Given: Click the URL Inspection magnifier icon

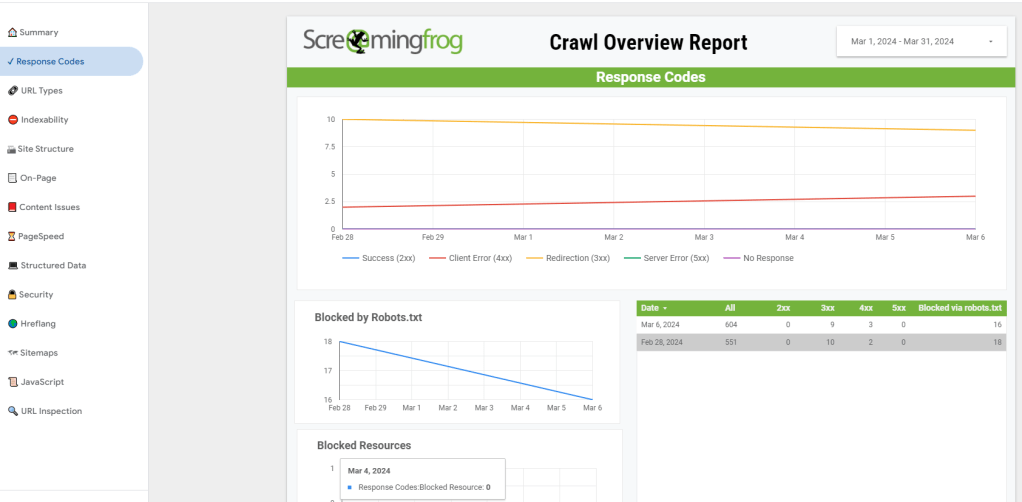Looking at the screenshot, I should (12, 411).
